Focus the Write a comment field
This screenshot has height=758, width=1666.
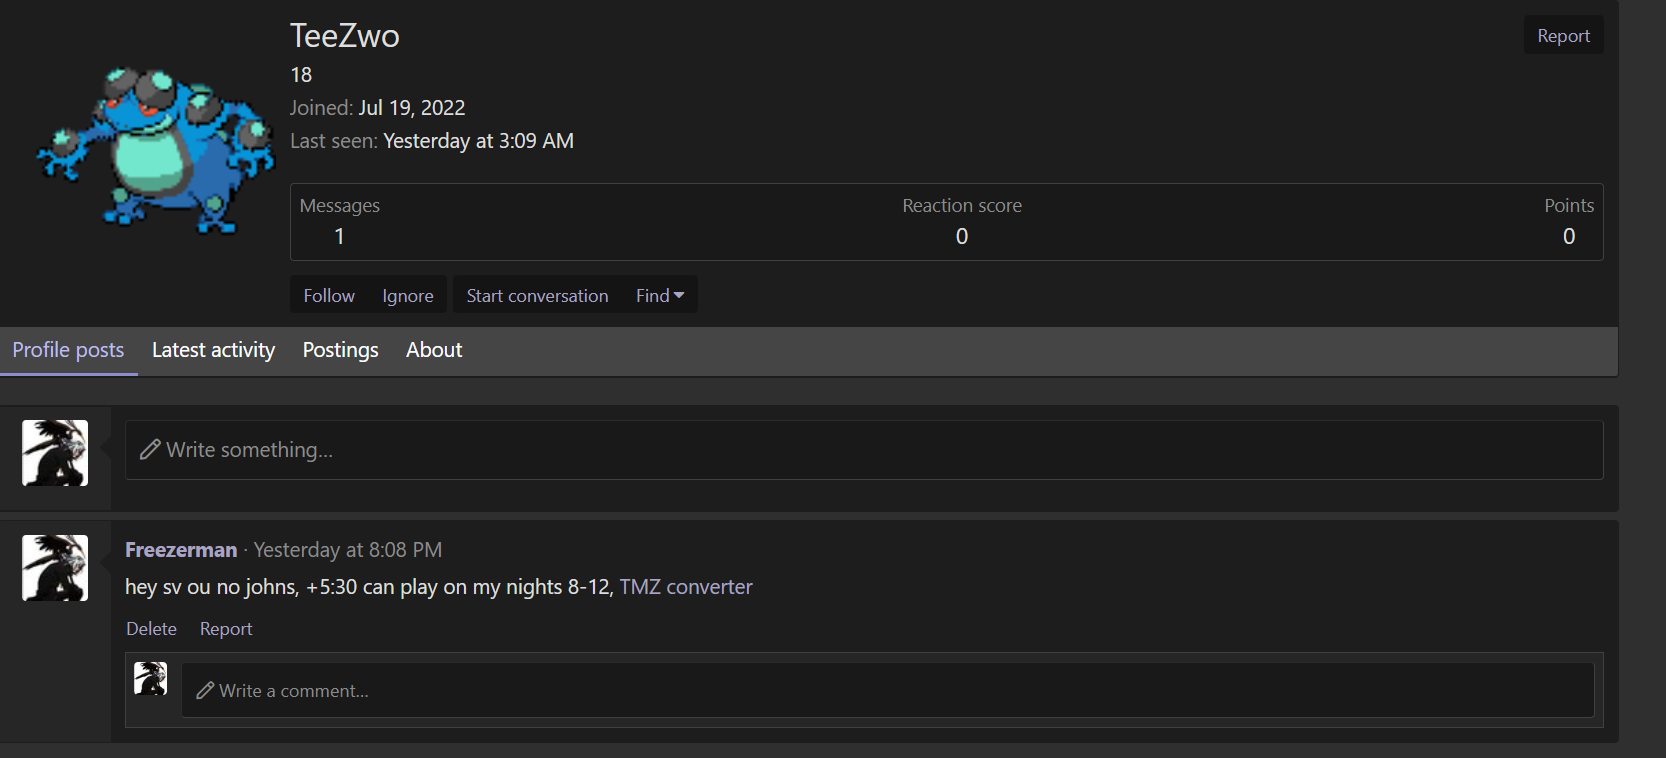point(886,691)
